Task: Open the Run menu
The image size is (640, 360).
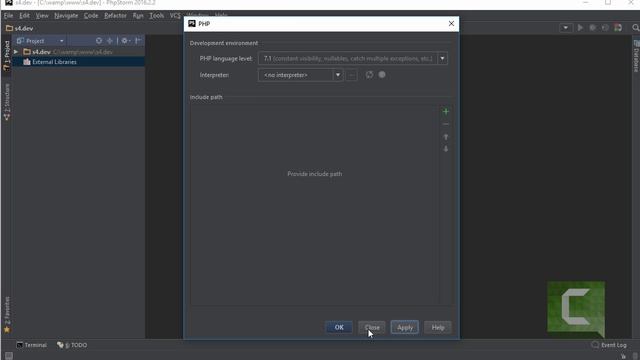Action: pos(138,16)
